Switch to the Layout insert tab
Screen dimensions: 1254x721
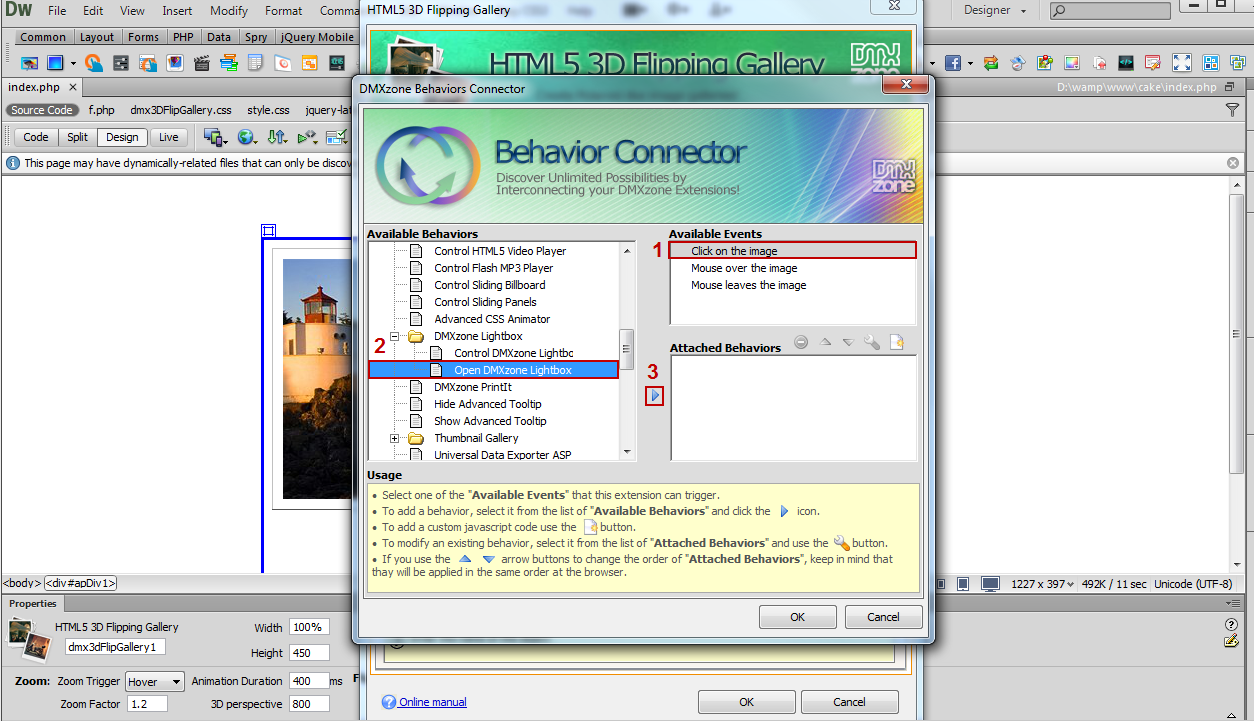coord(97,37)
